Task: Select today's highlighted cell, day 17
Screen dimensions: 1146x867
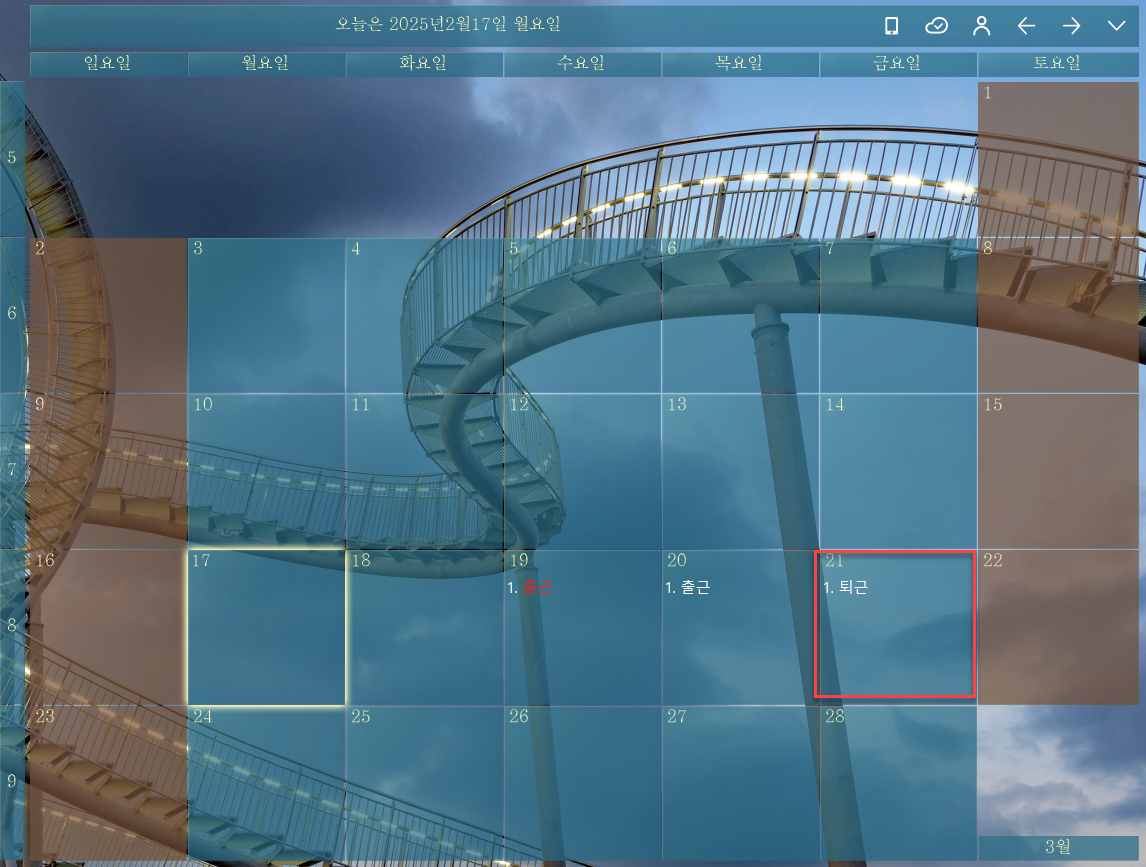Action: point(266,626)
